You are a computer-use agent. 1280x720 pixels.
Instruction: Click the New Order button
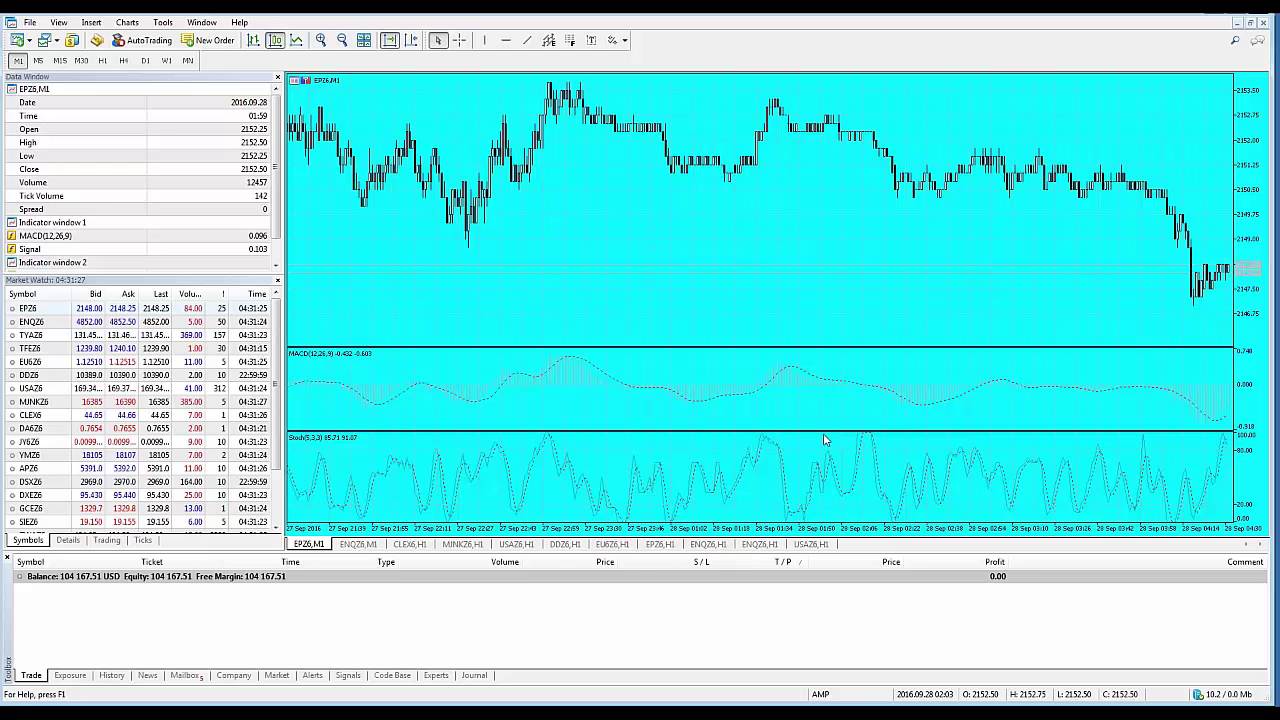(207, 40)
